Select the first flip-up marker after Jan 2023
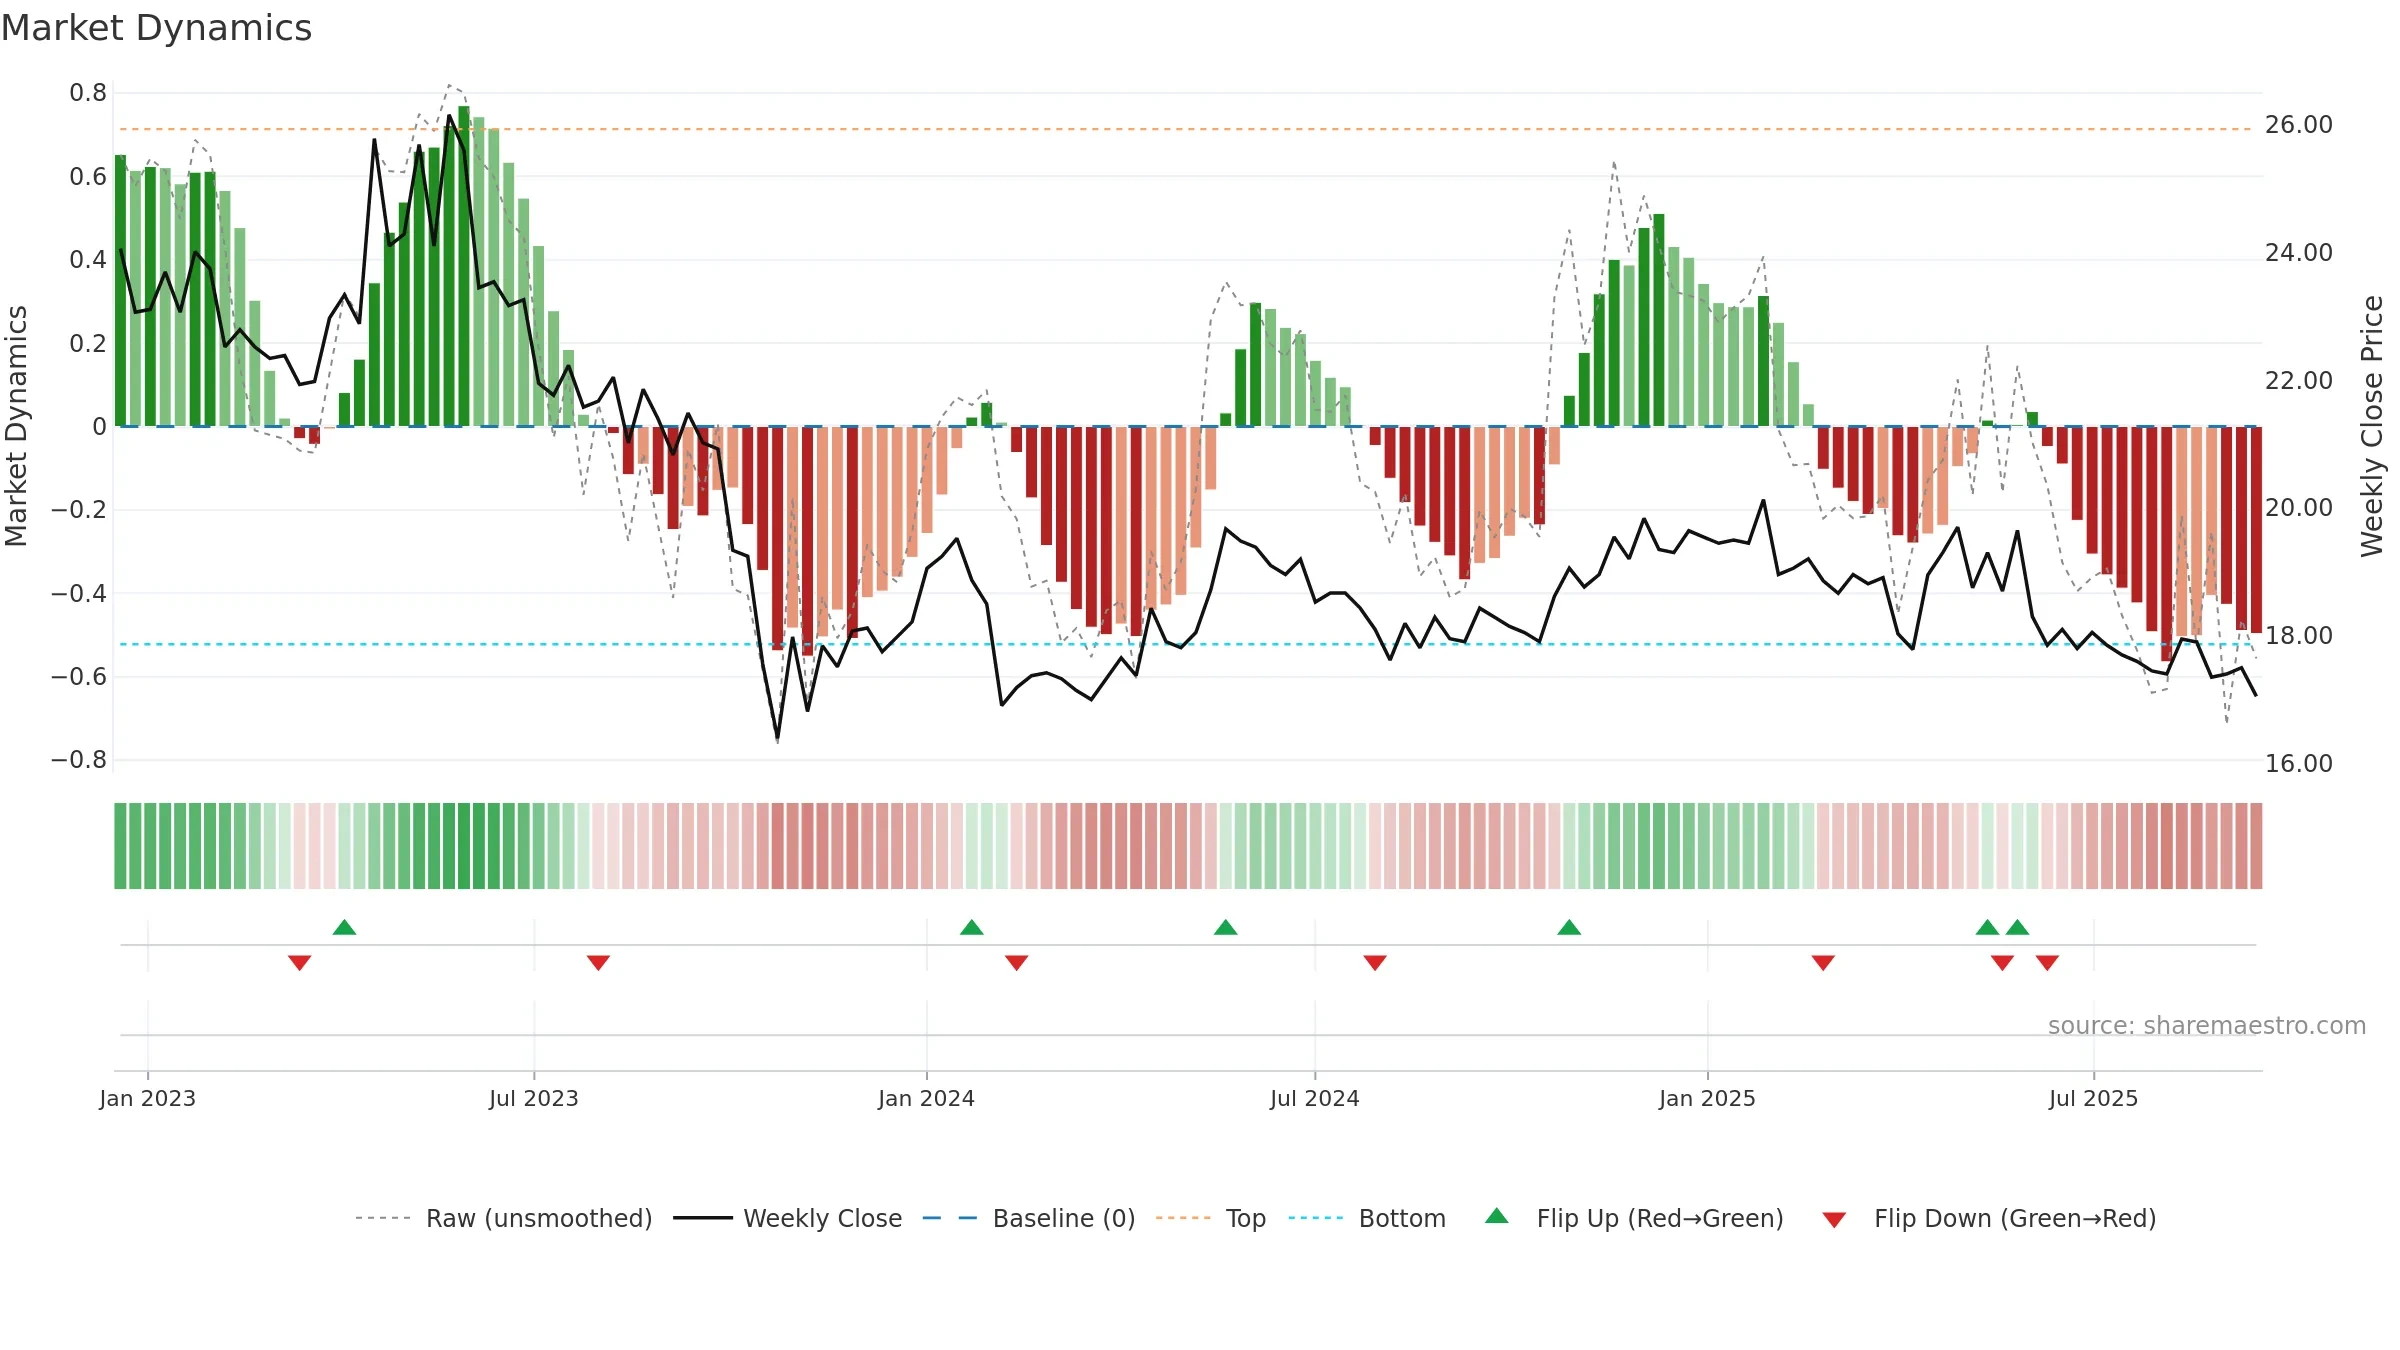The image size is (2400, 1350). (x=344, y=927)
